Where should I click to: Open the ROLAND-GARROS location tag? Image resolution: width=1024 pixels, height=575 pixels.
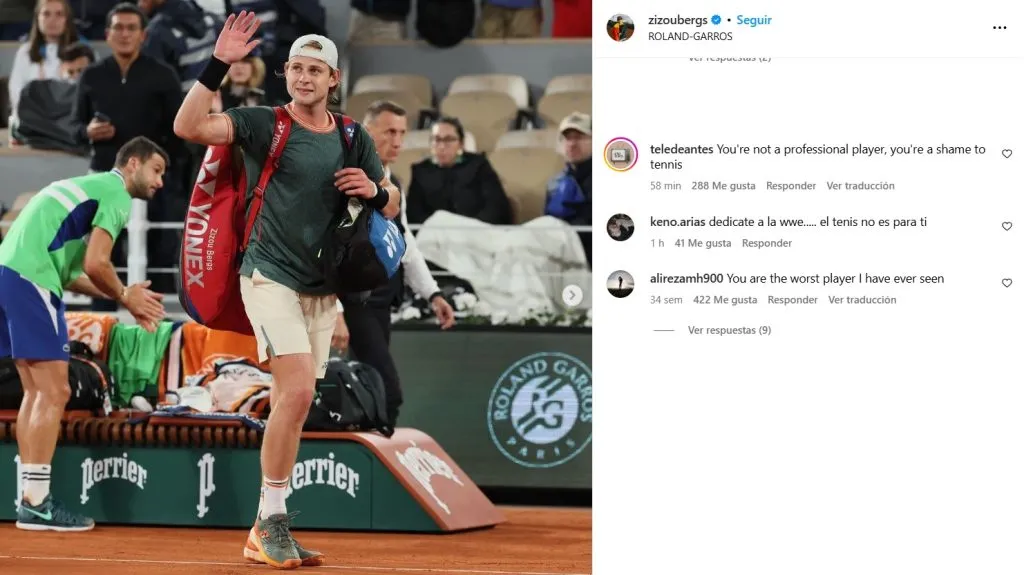pos(690,37)
